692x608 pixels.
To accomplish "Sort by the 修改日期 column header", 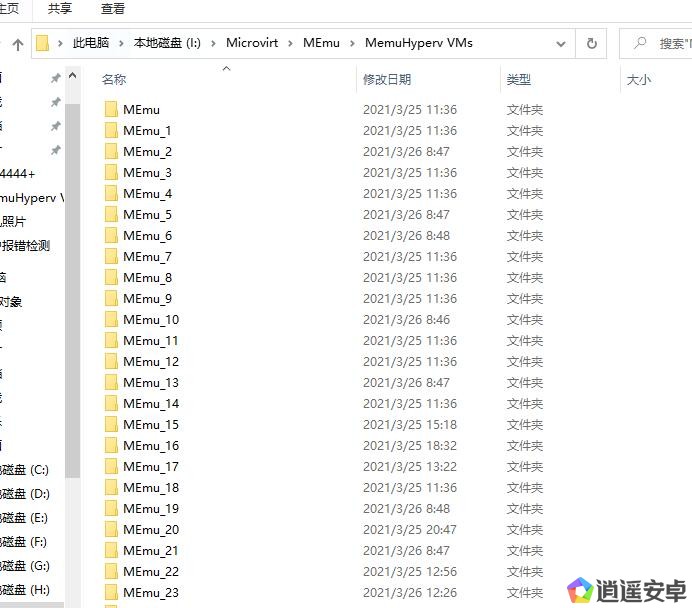I will point(387,80).
